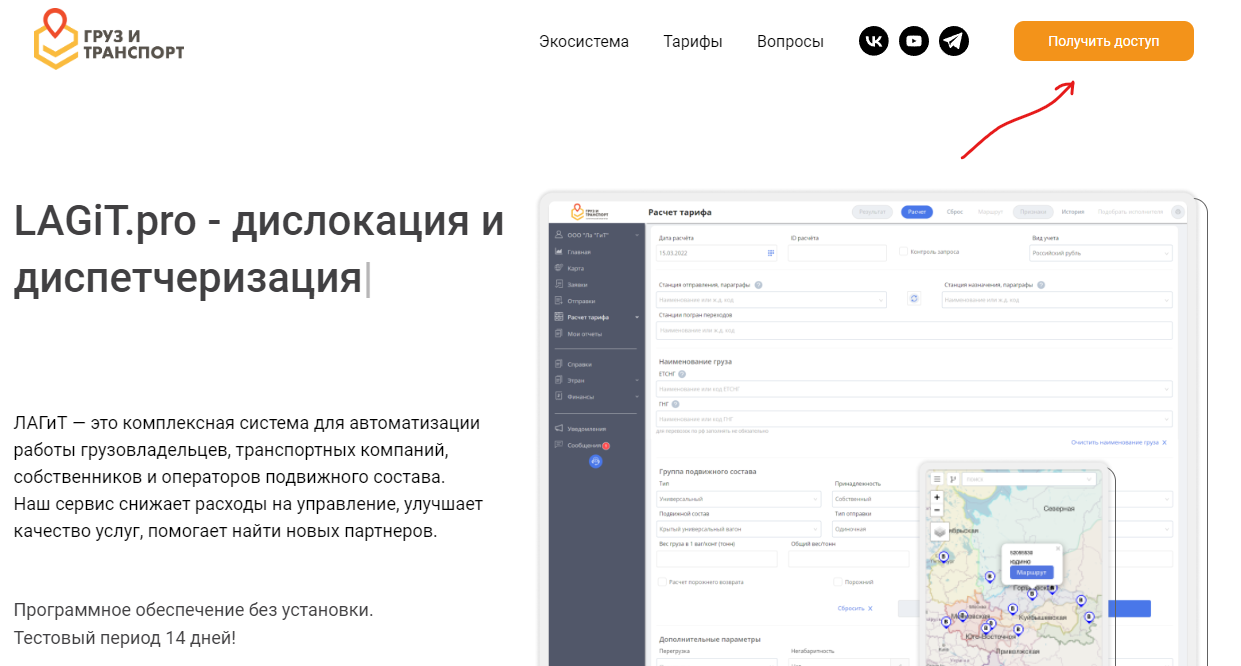
Task: Click user profile icon ООО Ла ГиТ
Action: [558, 235]
